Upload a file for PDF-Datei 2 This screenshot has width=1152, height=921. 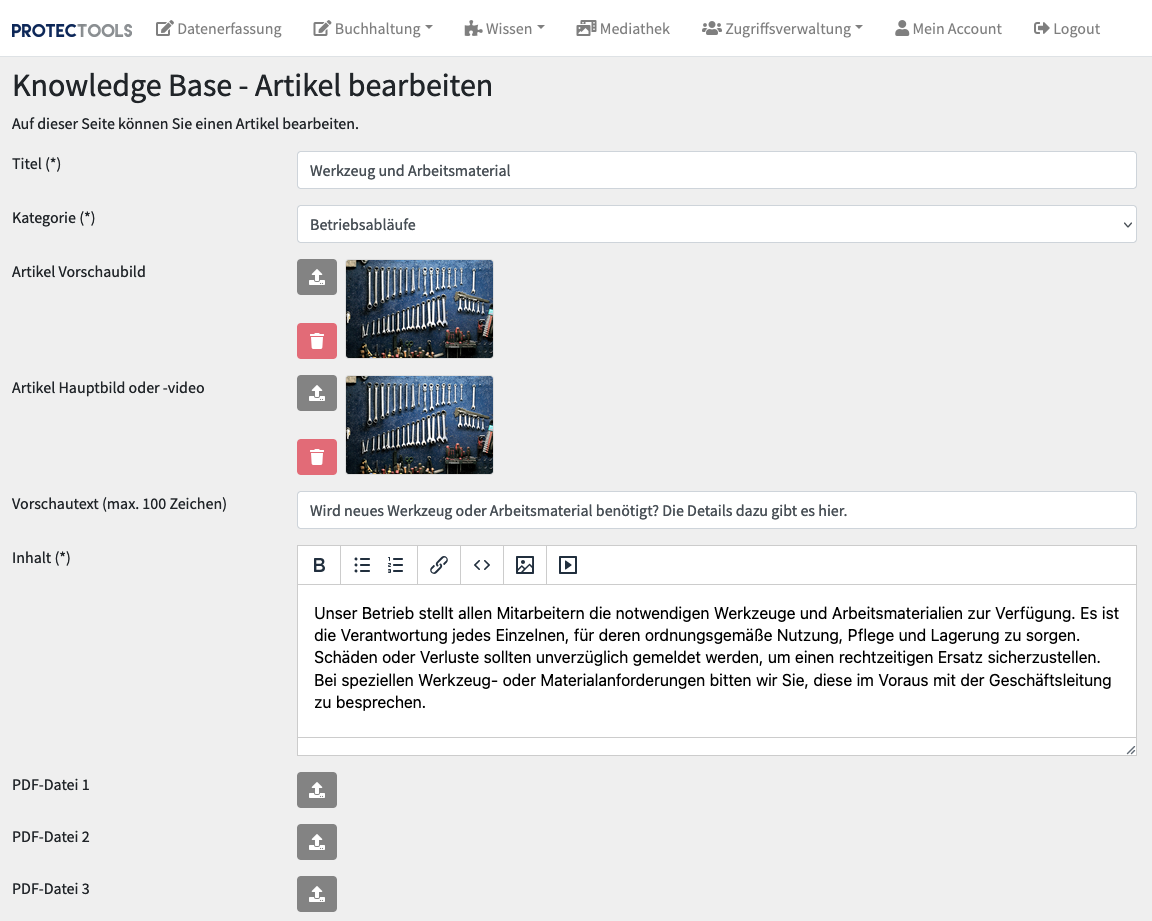tap(317, 842)
